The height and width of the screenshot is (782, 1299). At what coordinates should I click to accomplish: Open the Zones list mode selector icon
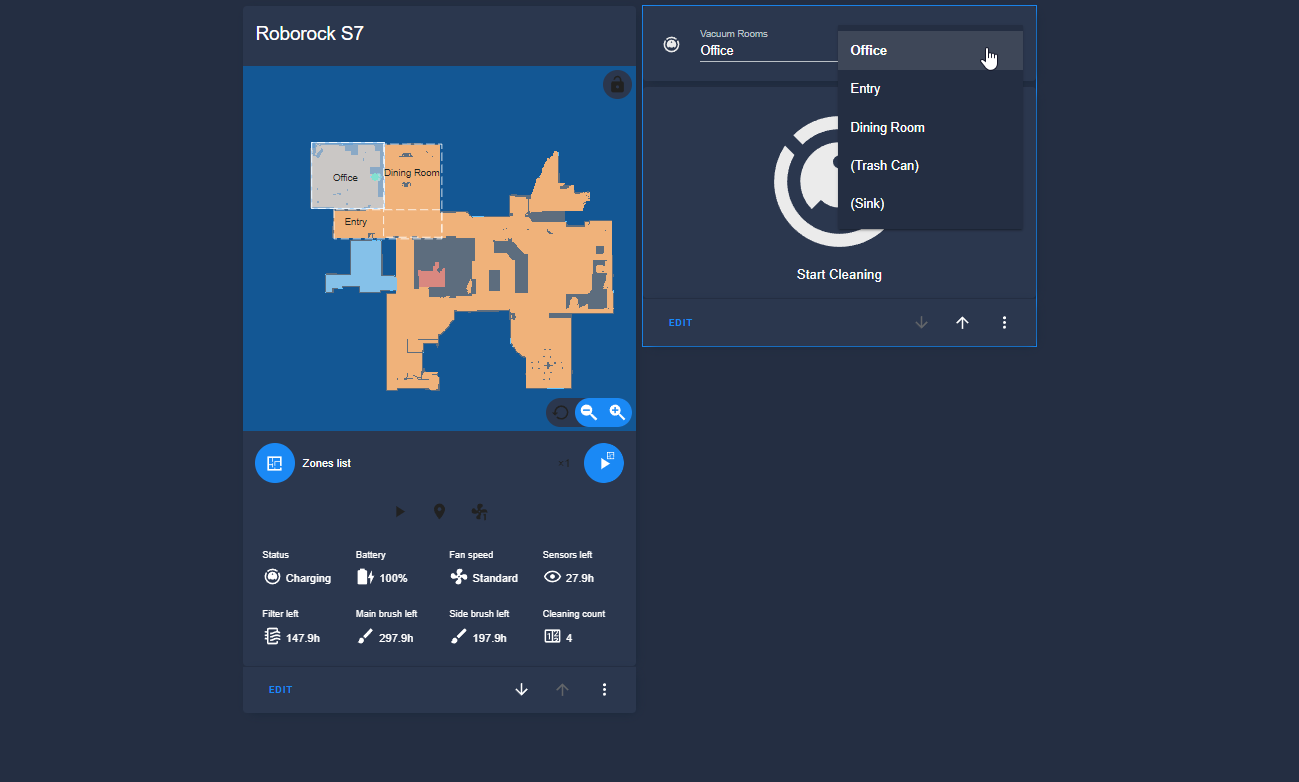coord(275,463)
